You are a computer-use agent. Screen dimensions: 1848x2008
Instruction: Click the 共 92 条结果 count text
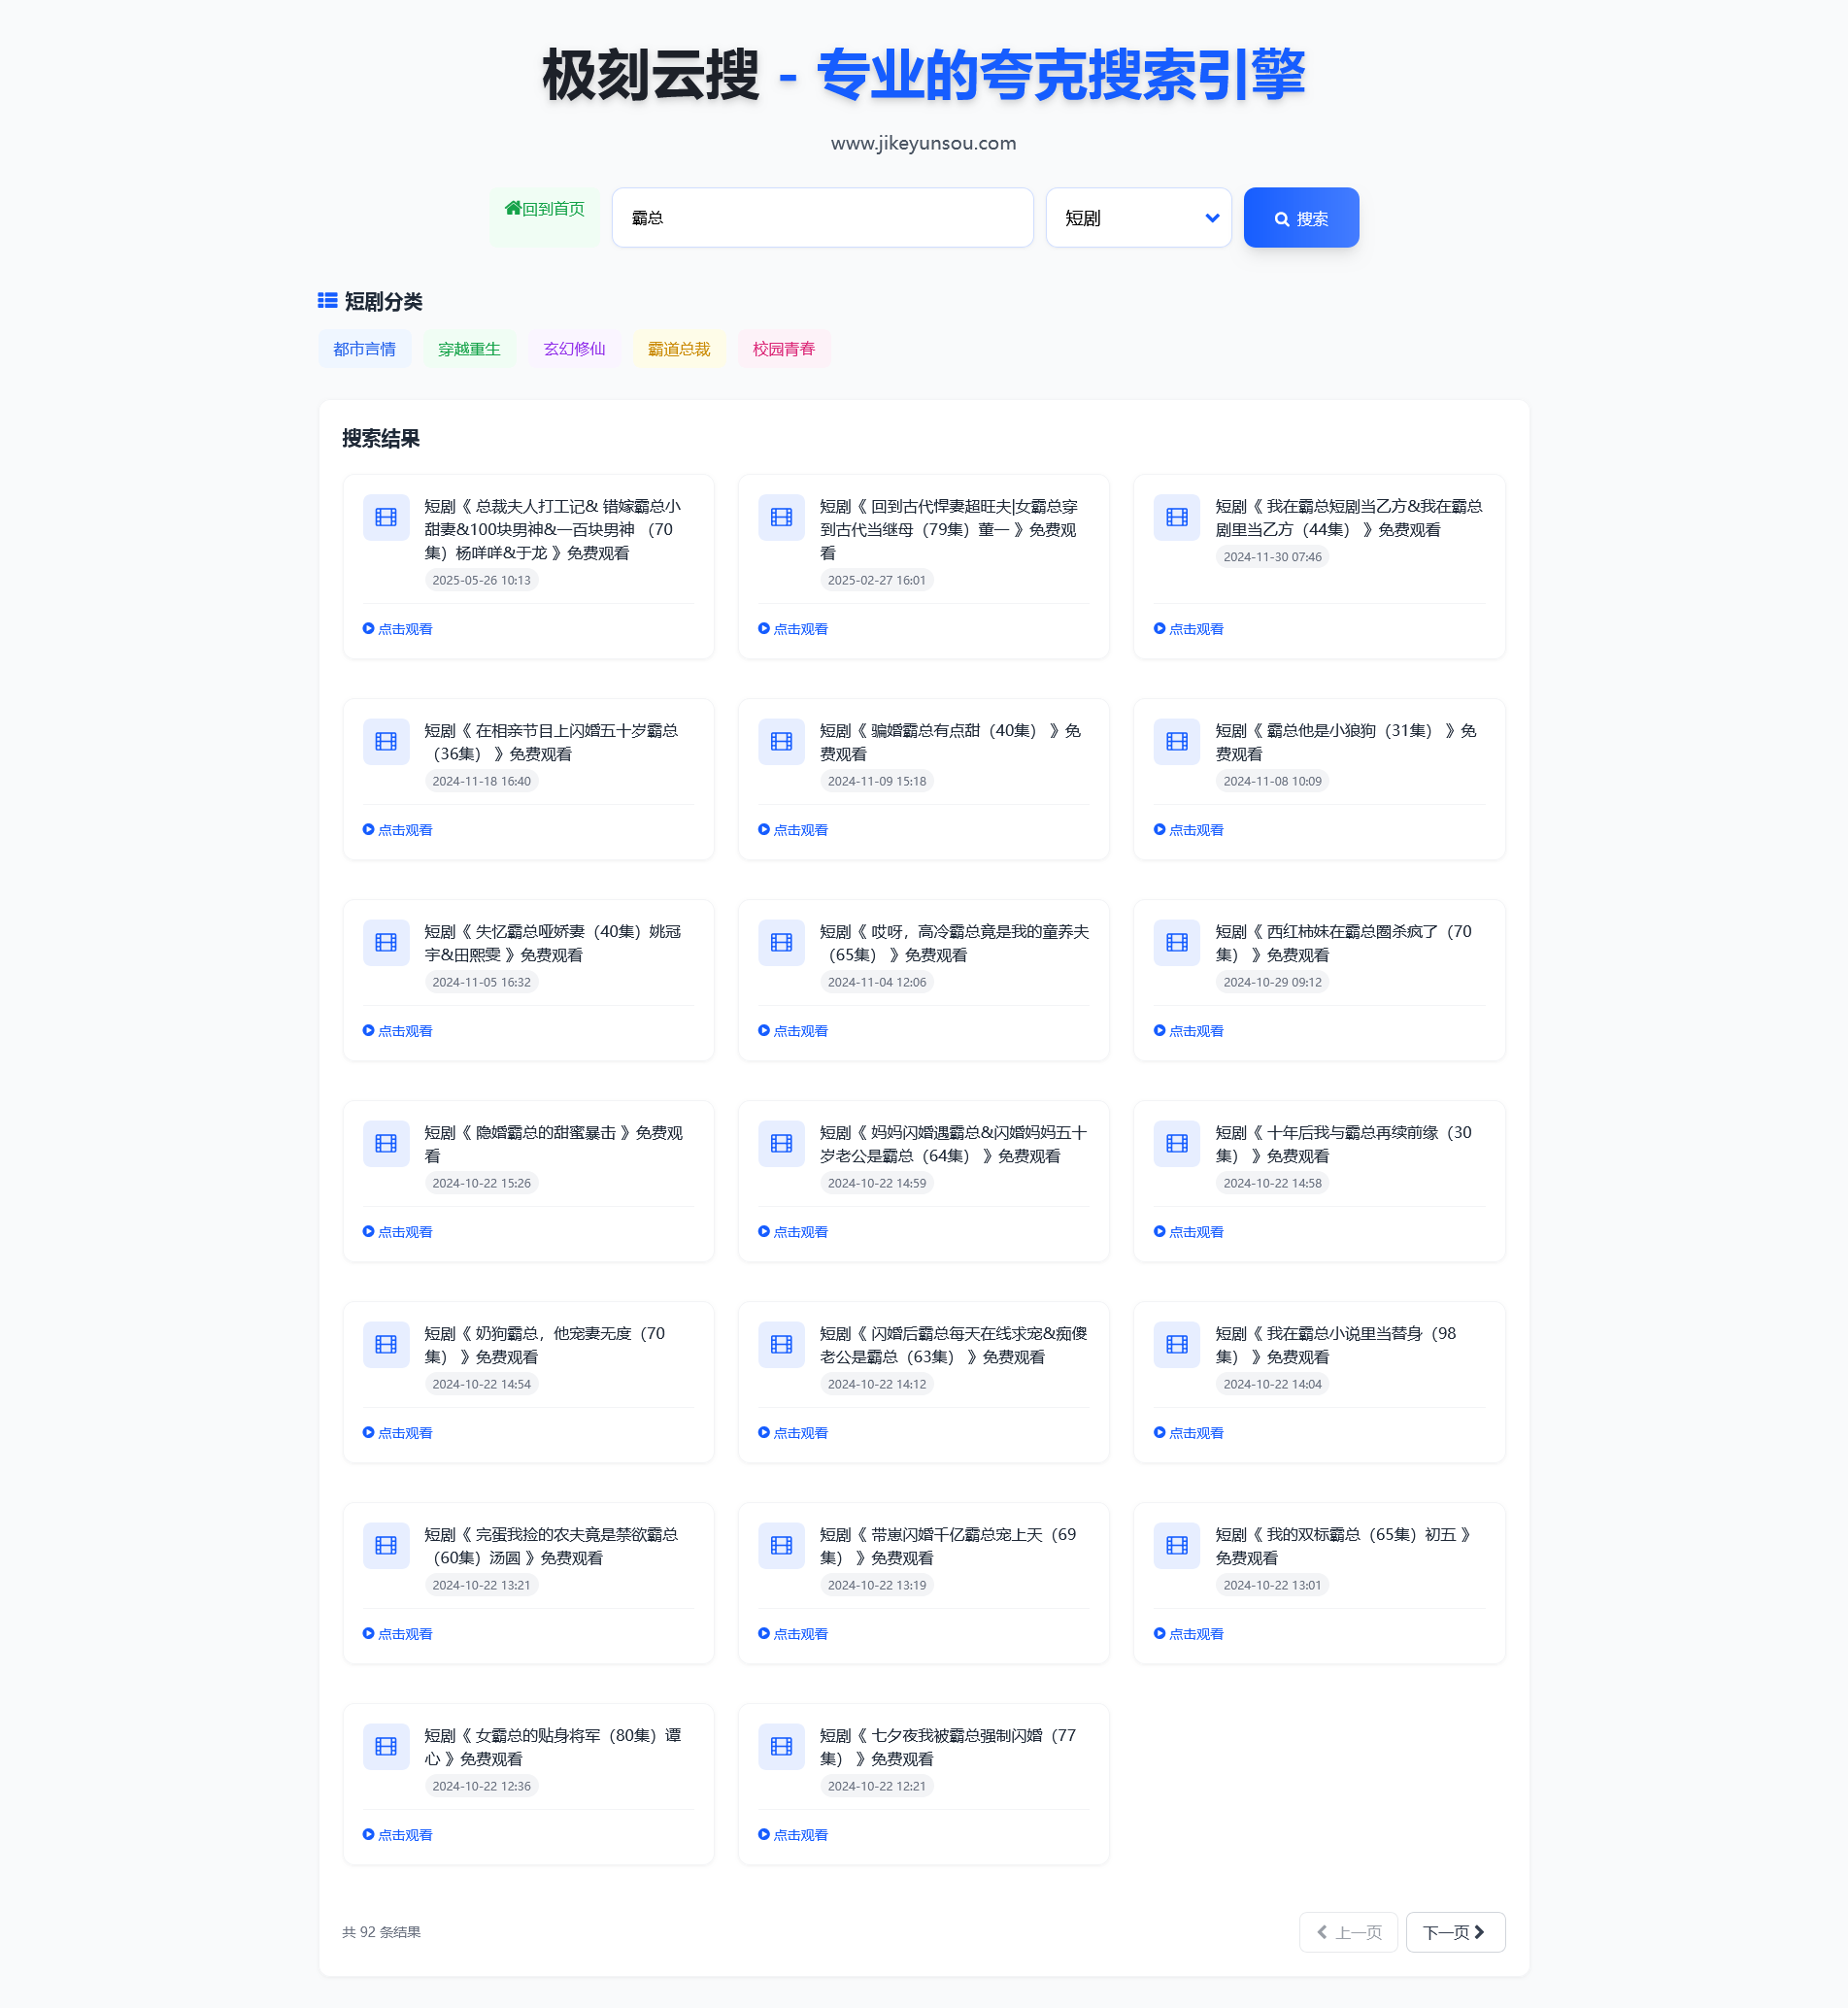point(381,1932)
